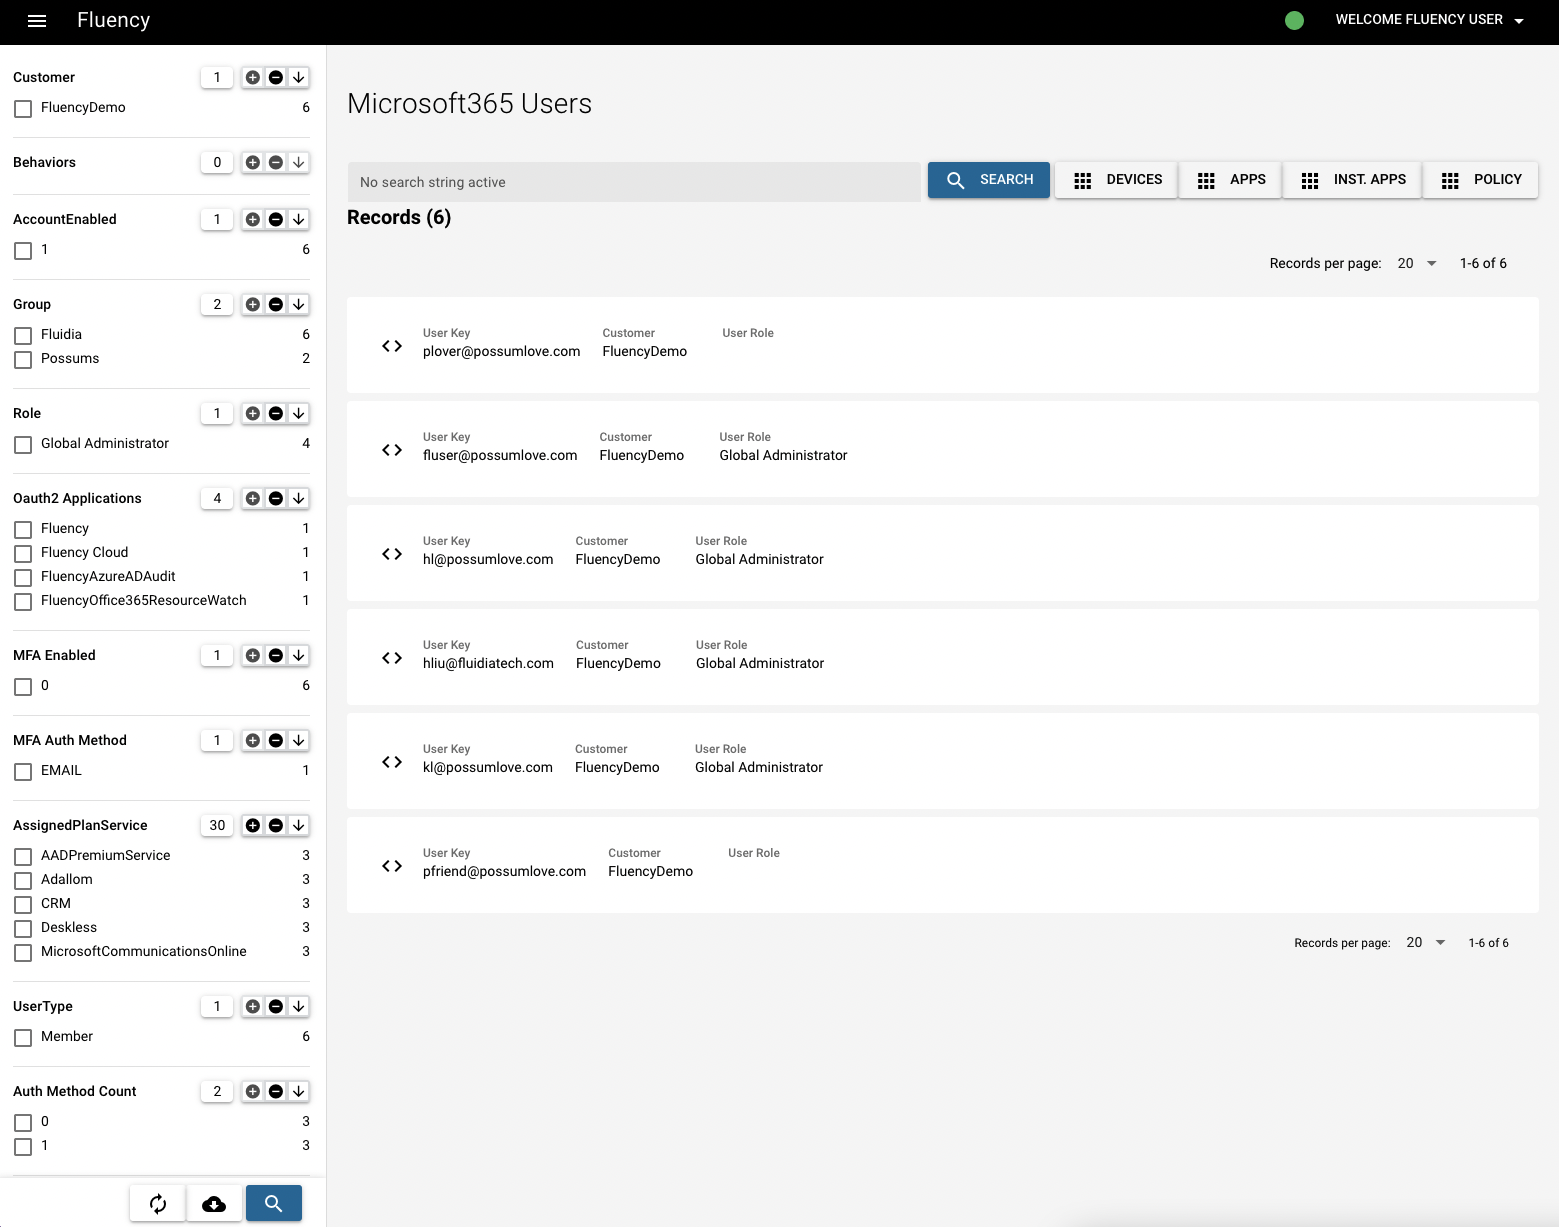The image size is (1559, 1227).
Task: Check the AccountEnabled value 1 checkbox
Action: pyautogui.click(x=23, y=250)
